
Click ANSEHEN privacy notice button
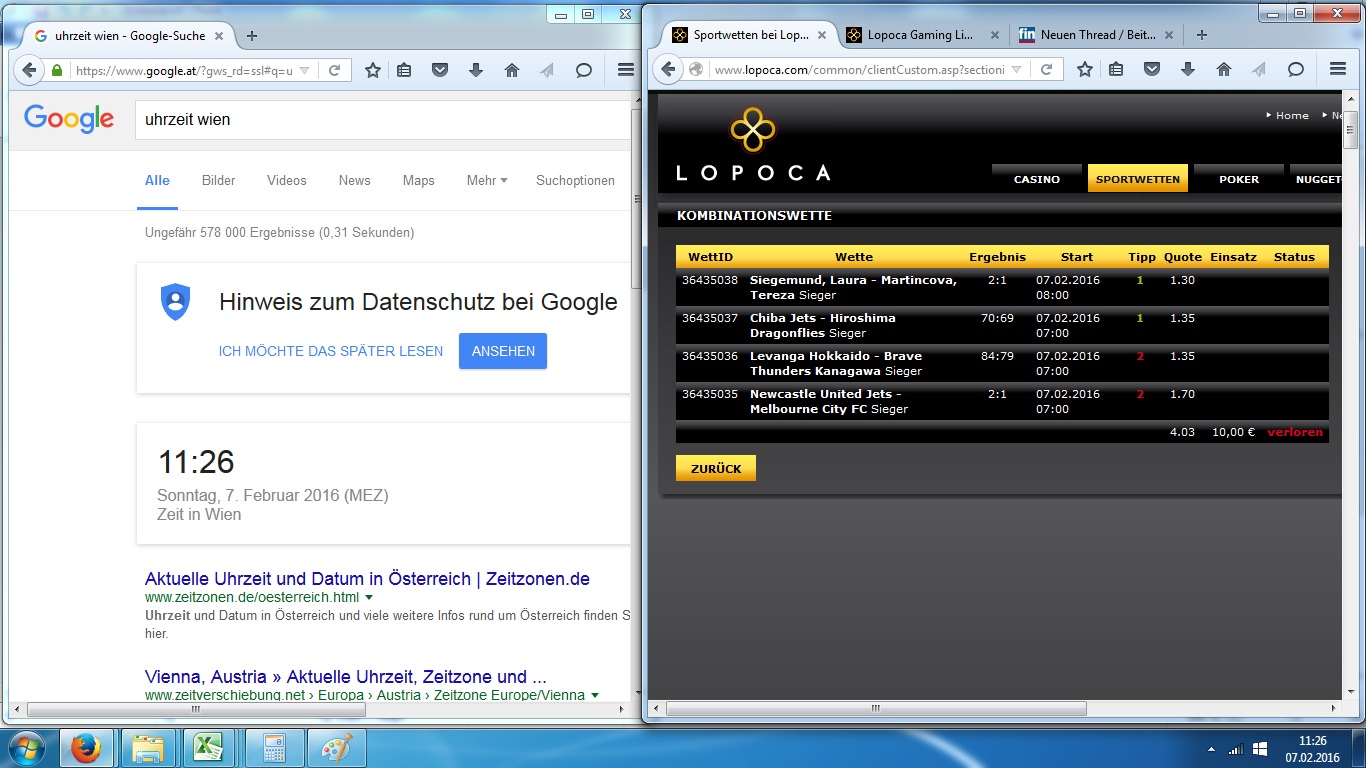coord(503,351)
